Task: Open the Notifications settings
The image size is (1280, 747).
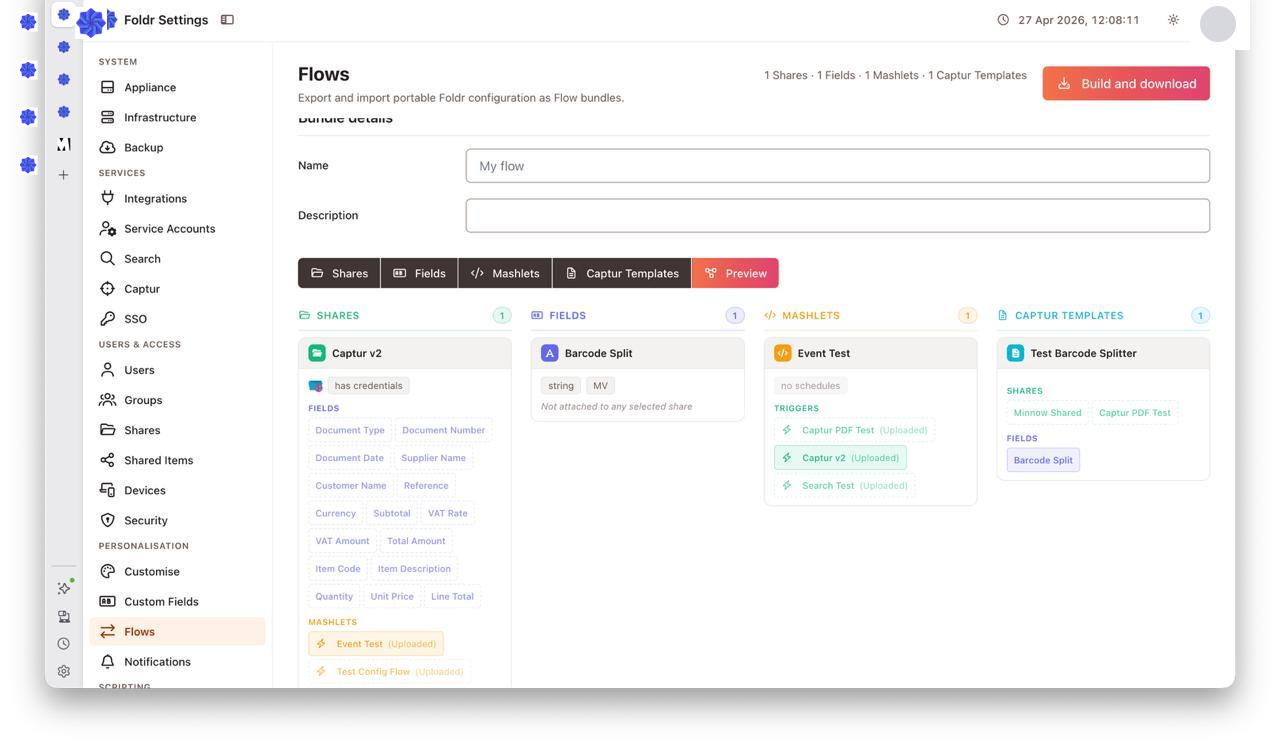Action: 157,662
